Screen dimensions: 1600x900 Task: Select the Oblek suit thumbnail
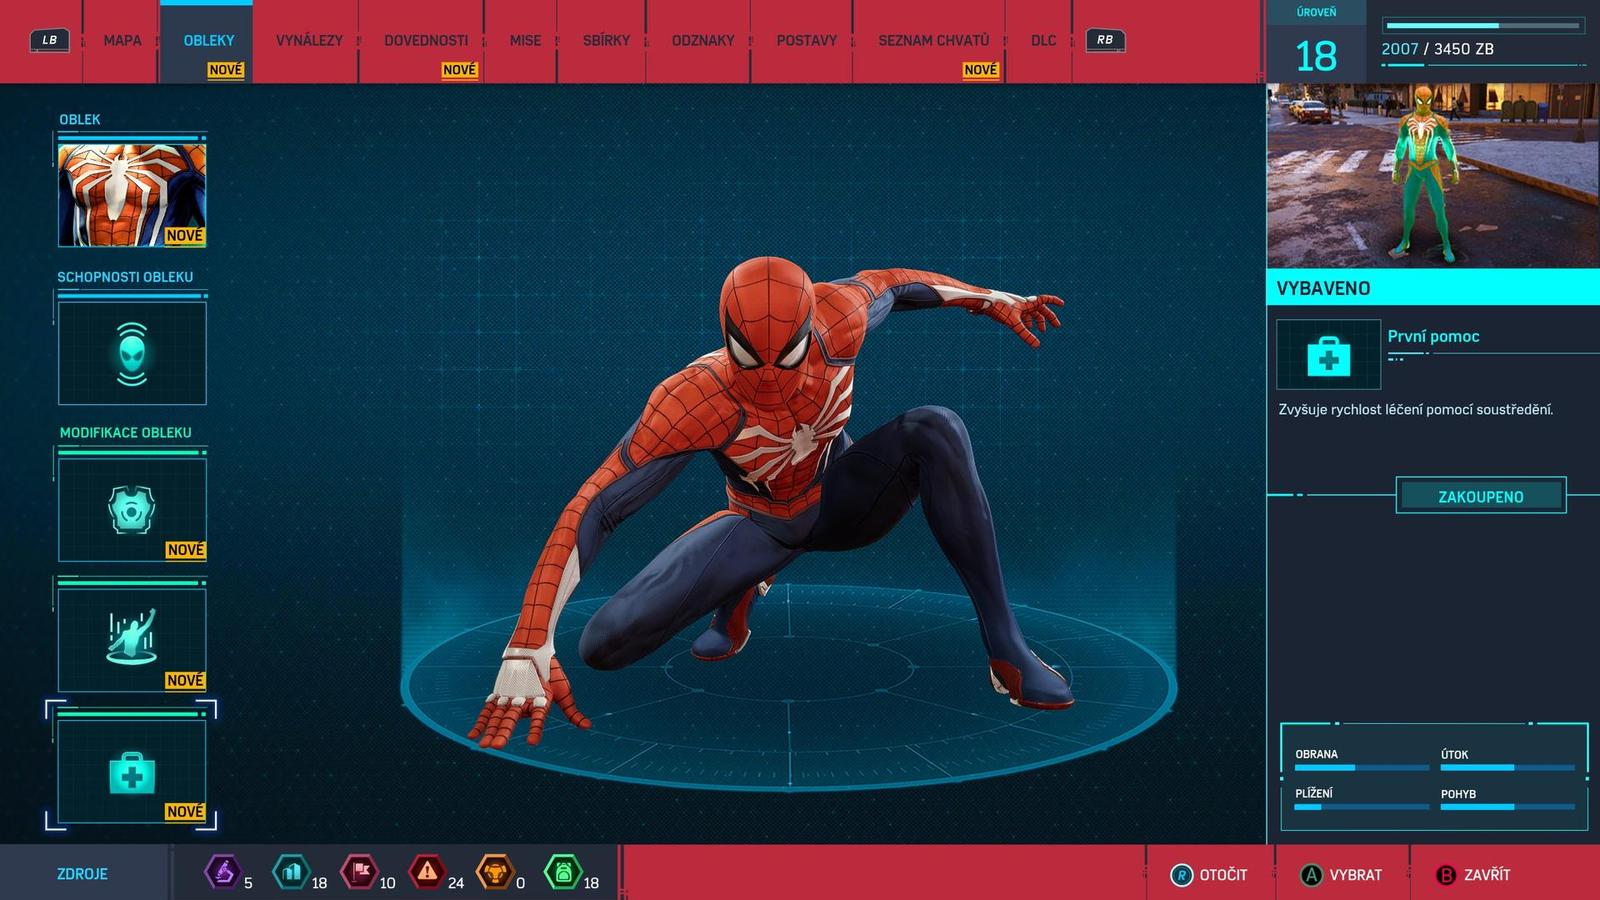point(132,195)
